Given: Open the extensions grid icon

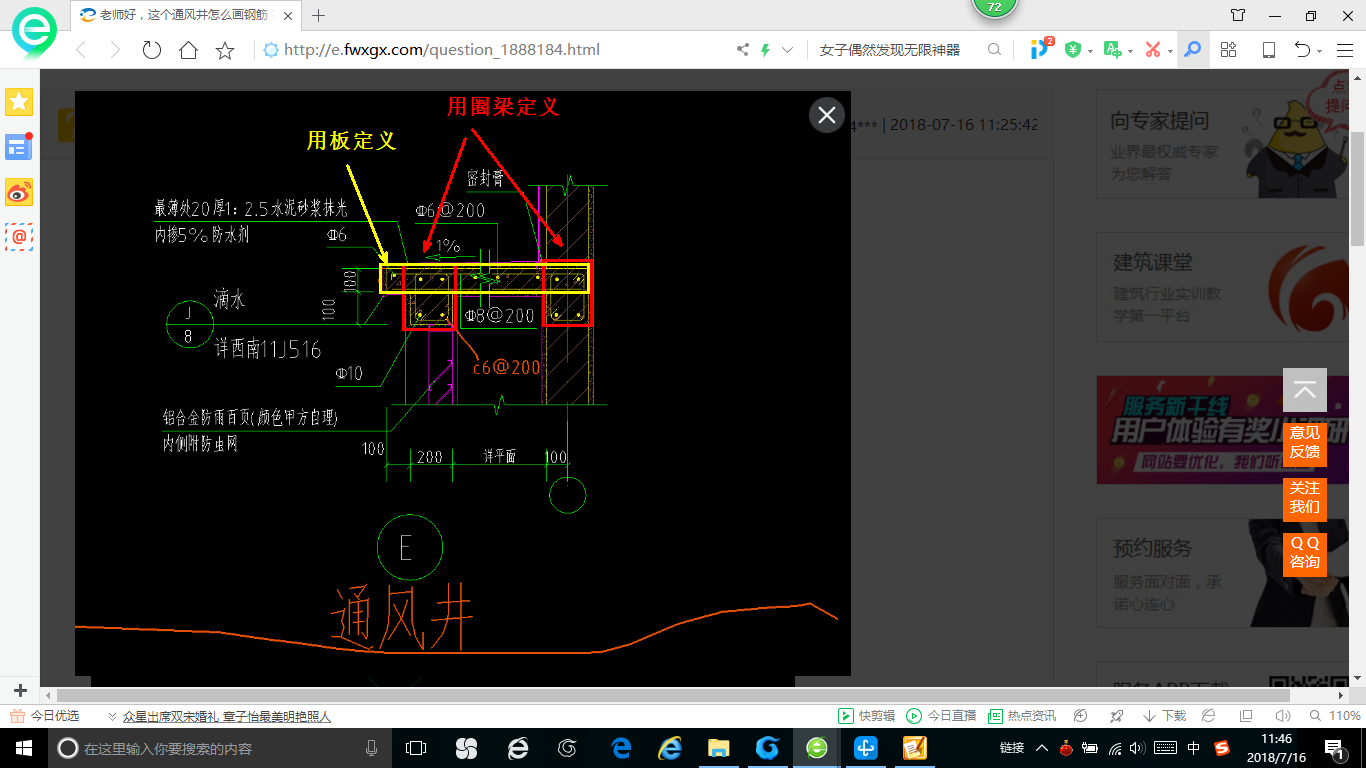Looking at the screenshot, I should click(x=1229, y=50).
